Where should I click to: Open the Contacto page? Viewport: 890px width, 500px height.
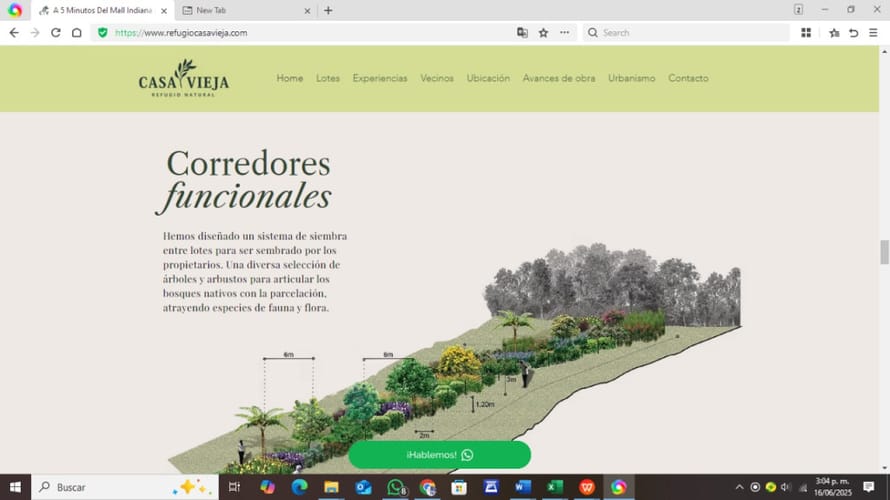pos(688,78)
